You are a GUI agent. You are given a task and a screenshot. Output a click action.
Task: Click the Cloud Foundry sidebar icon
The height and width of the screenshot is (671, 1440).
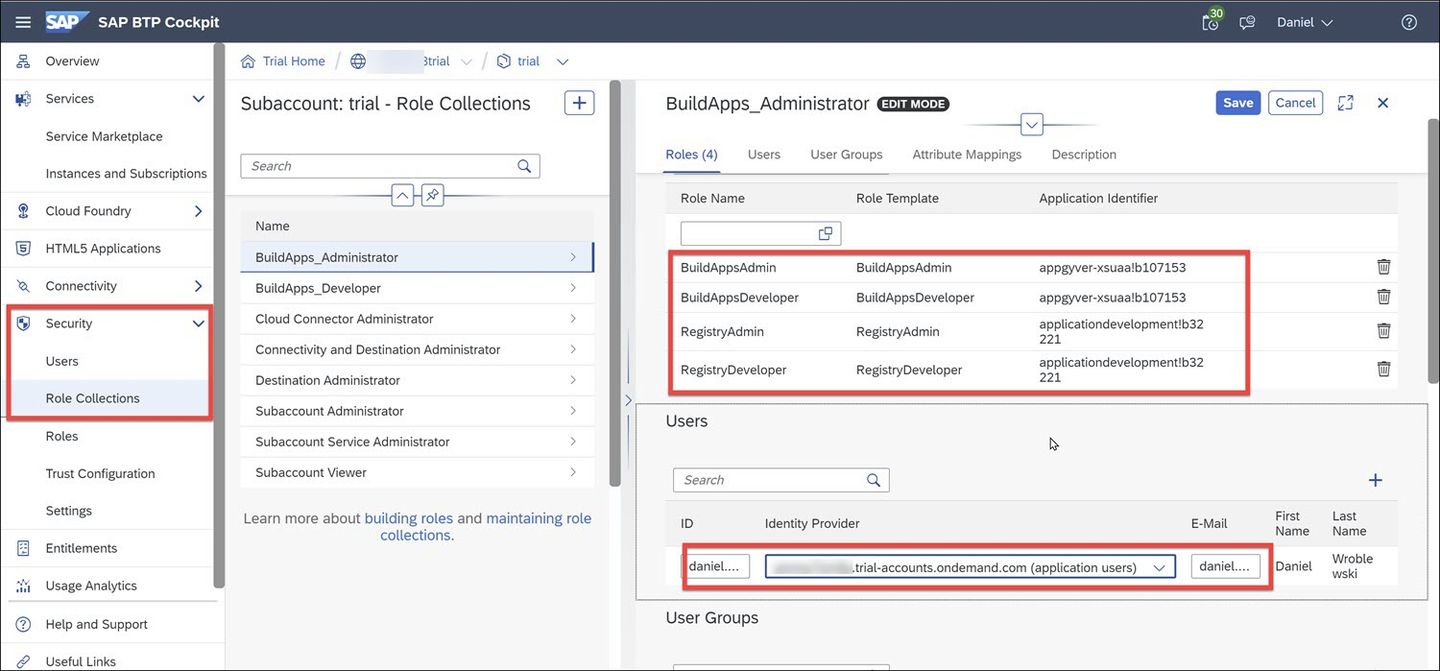[x=23, y=211]
